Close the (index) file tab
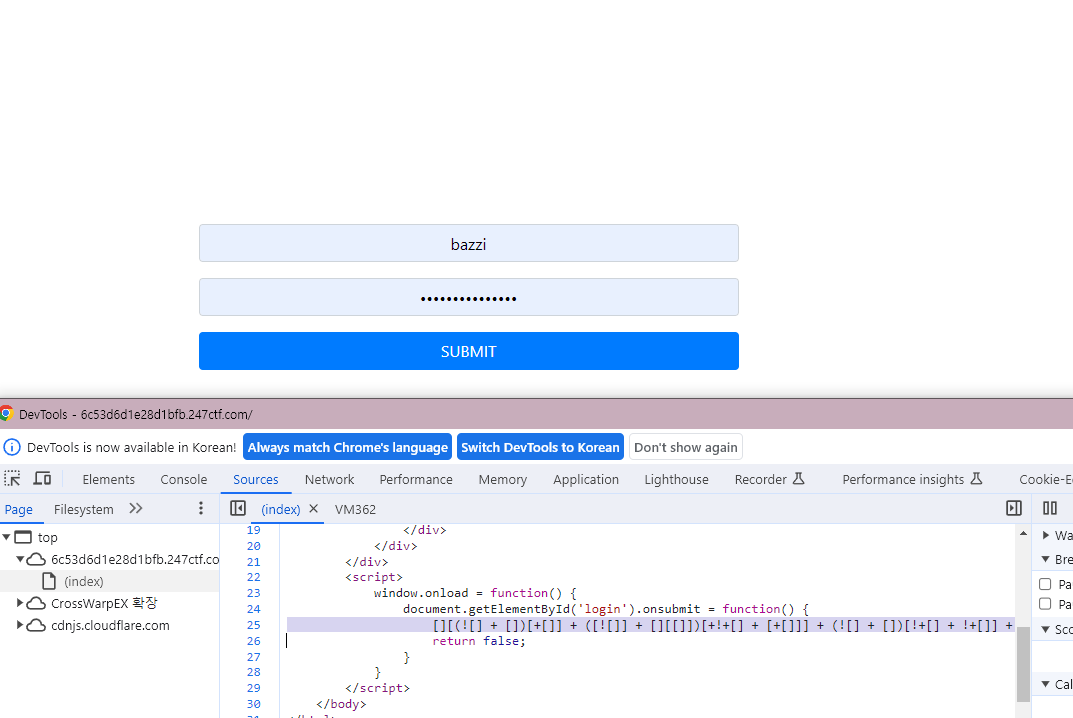The width and height of the screenshot is (1073, 718). pos(313,509)
